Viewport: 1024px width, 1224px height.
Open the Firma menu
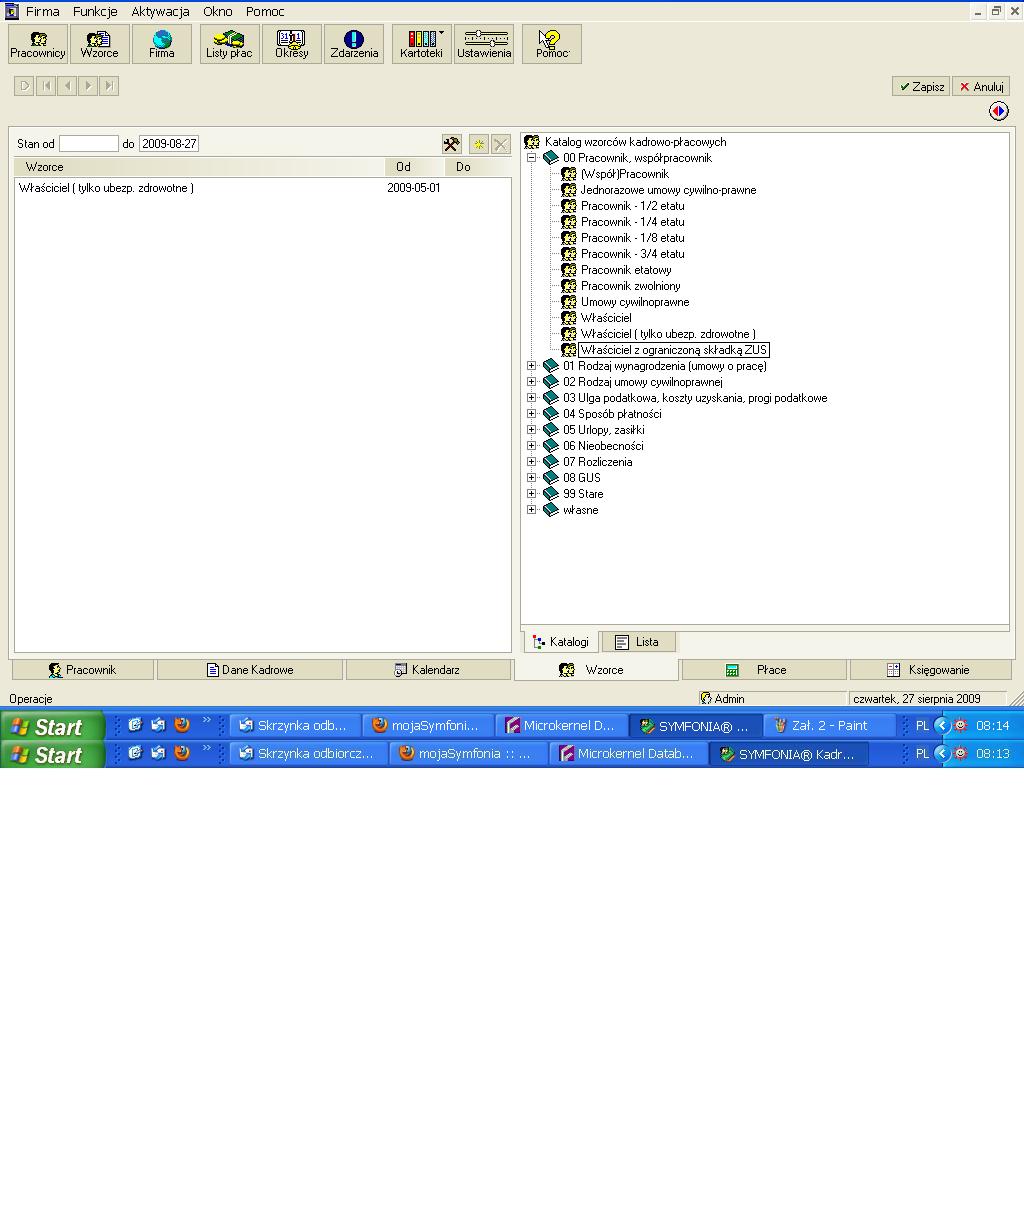click(42, 12)
